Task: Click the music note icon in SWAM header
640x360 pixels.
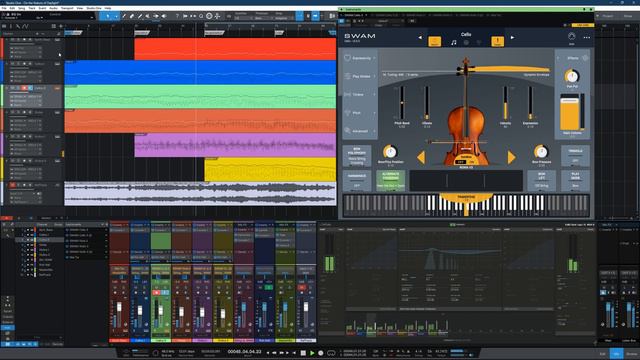Action: [x=453, y=42]
